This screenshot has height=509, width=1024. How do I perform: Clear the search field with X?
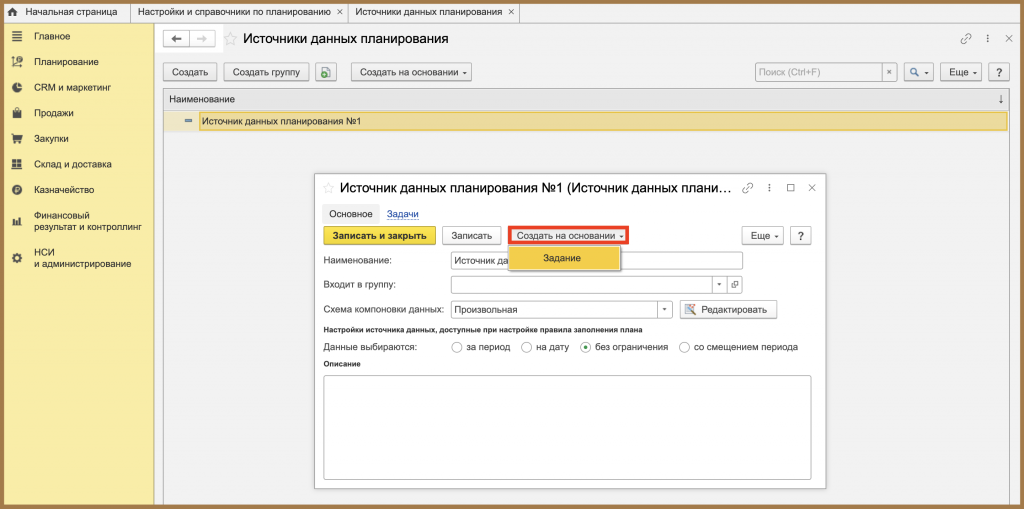point(889,73)
